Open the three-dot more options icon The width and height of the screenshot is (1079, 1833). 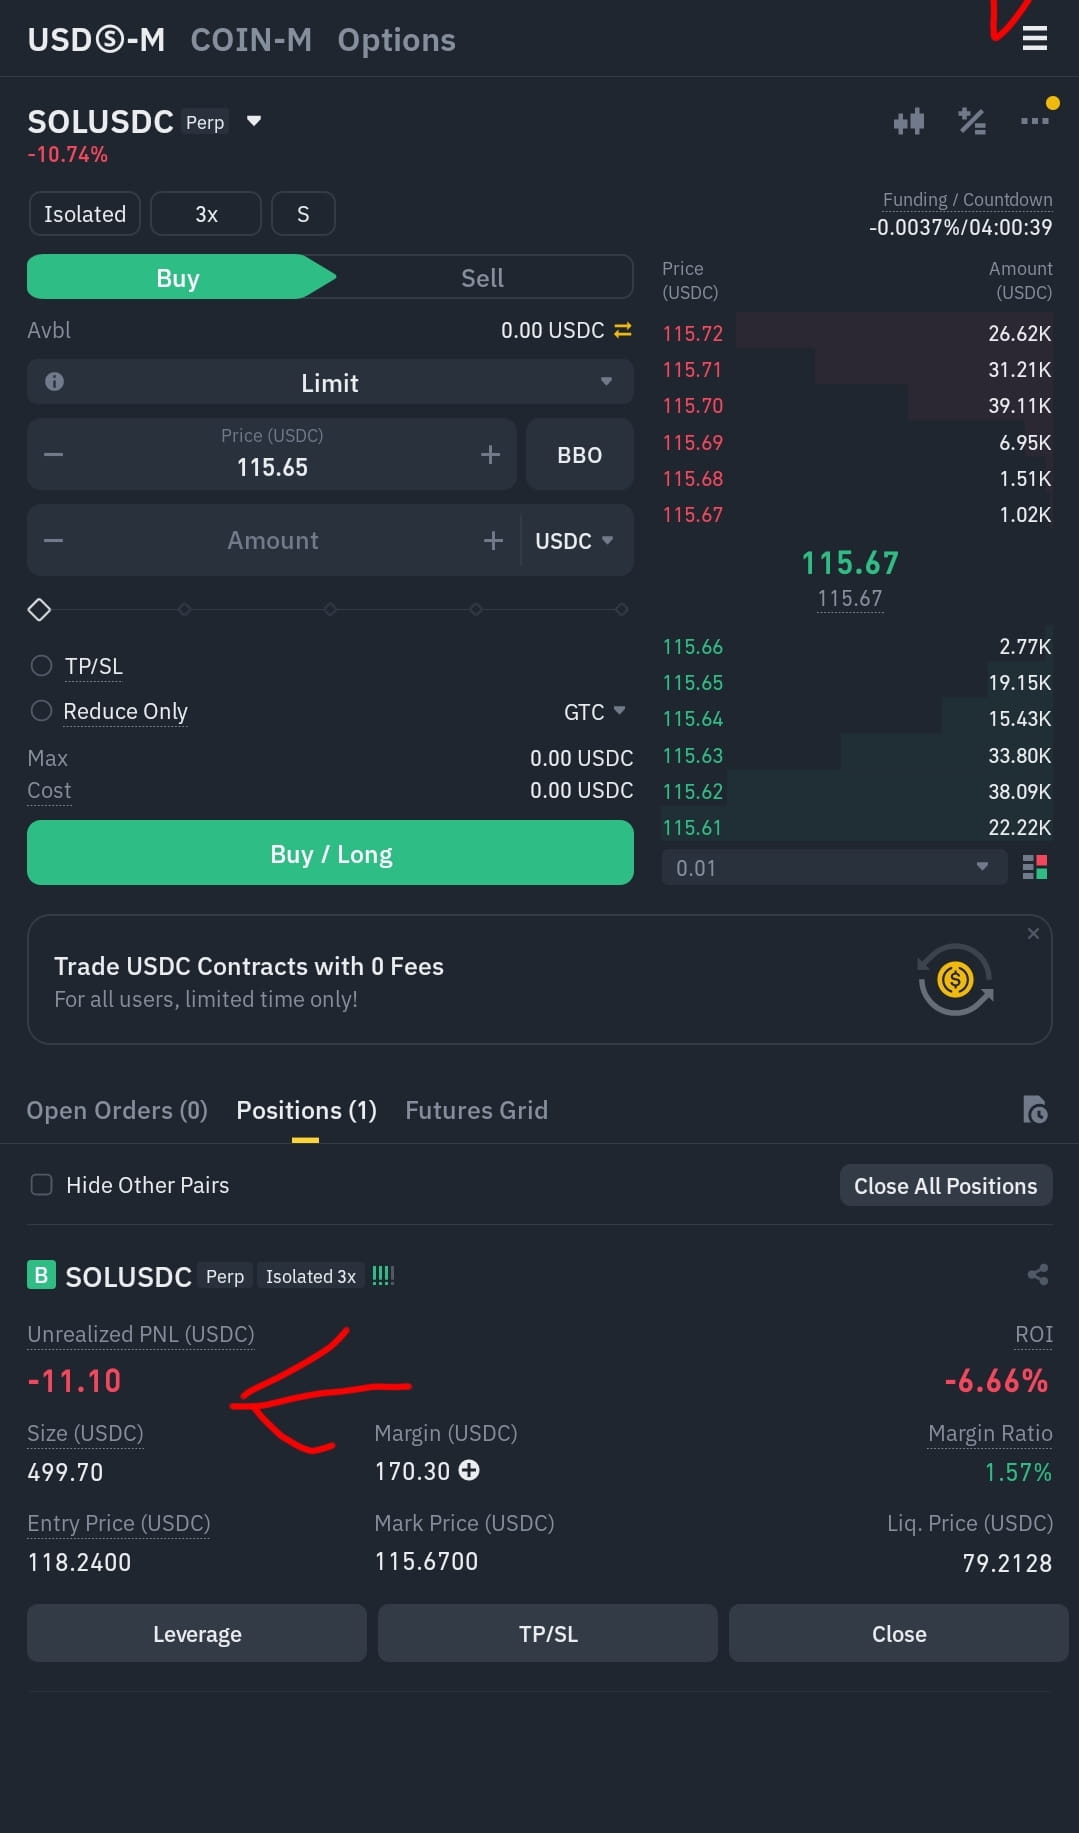tap(1035, 121)
